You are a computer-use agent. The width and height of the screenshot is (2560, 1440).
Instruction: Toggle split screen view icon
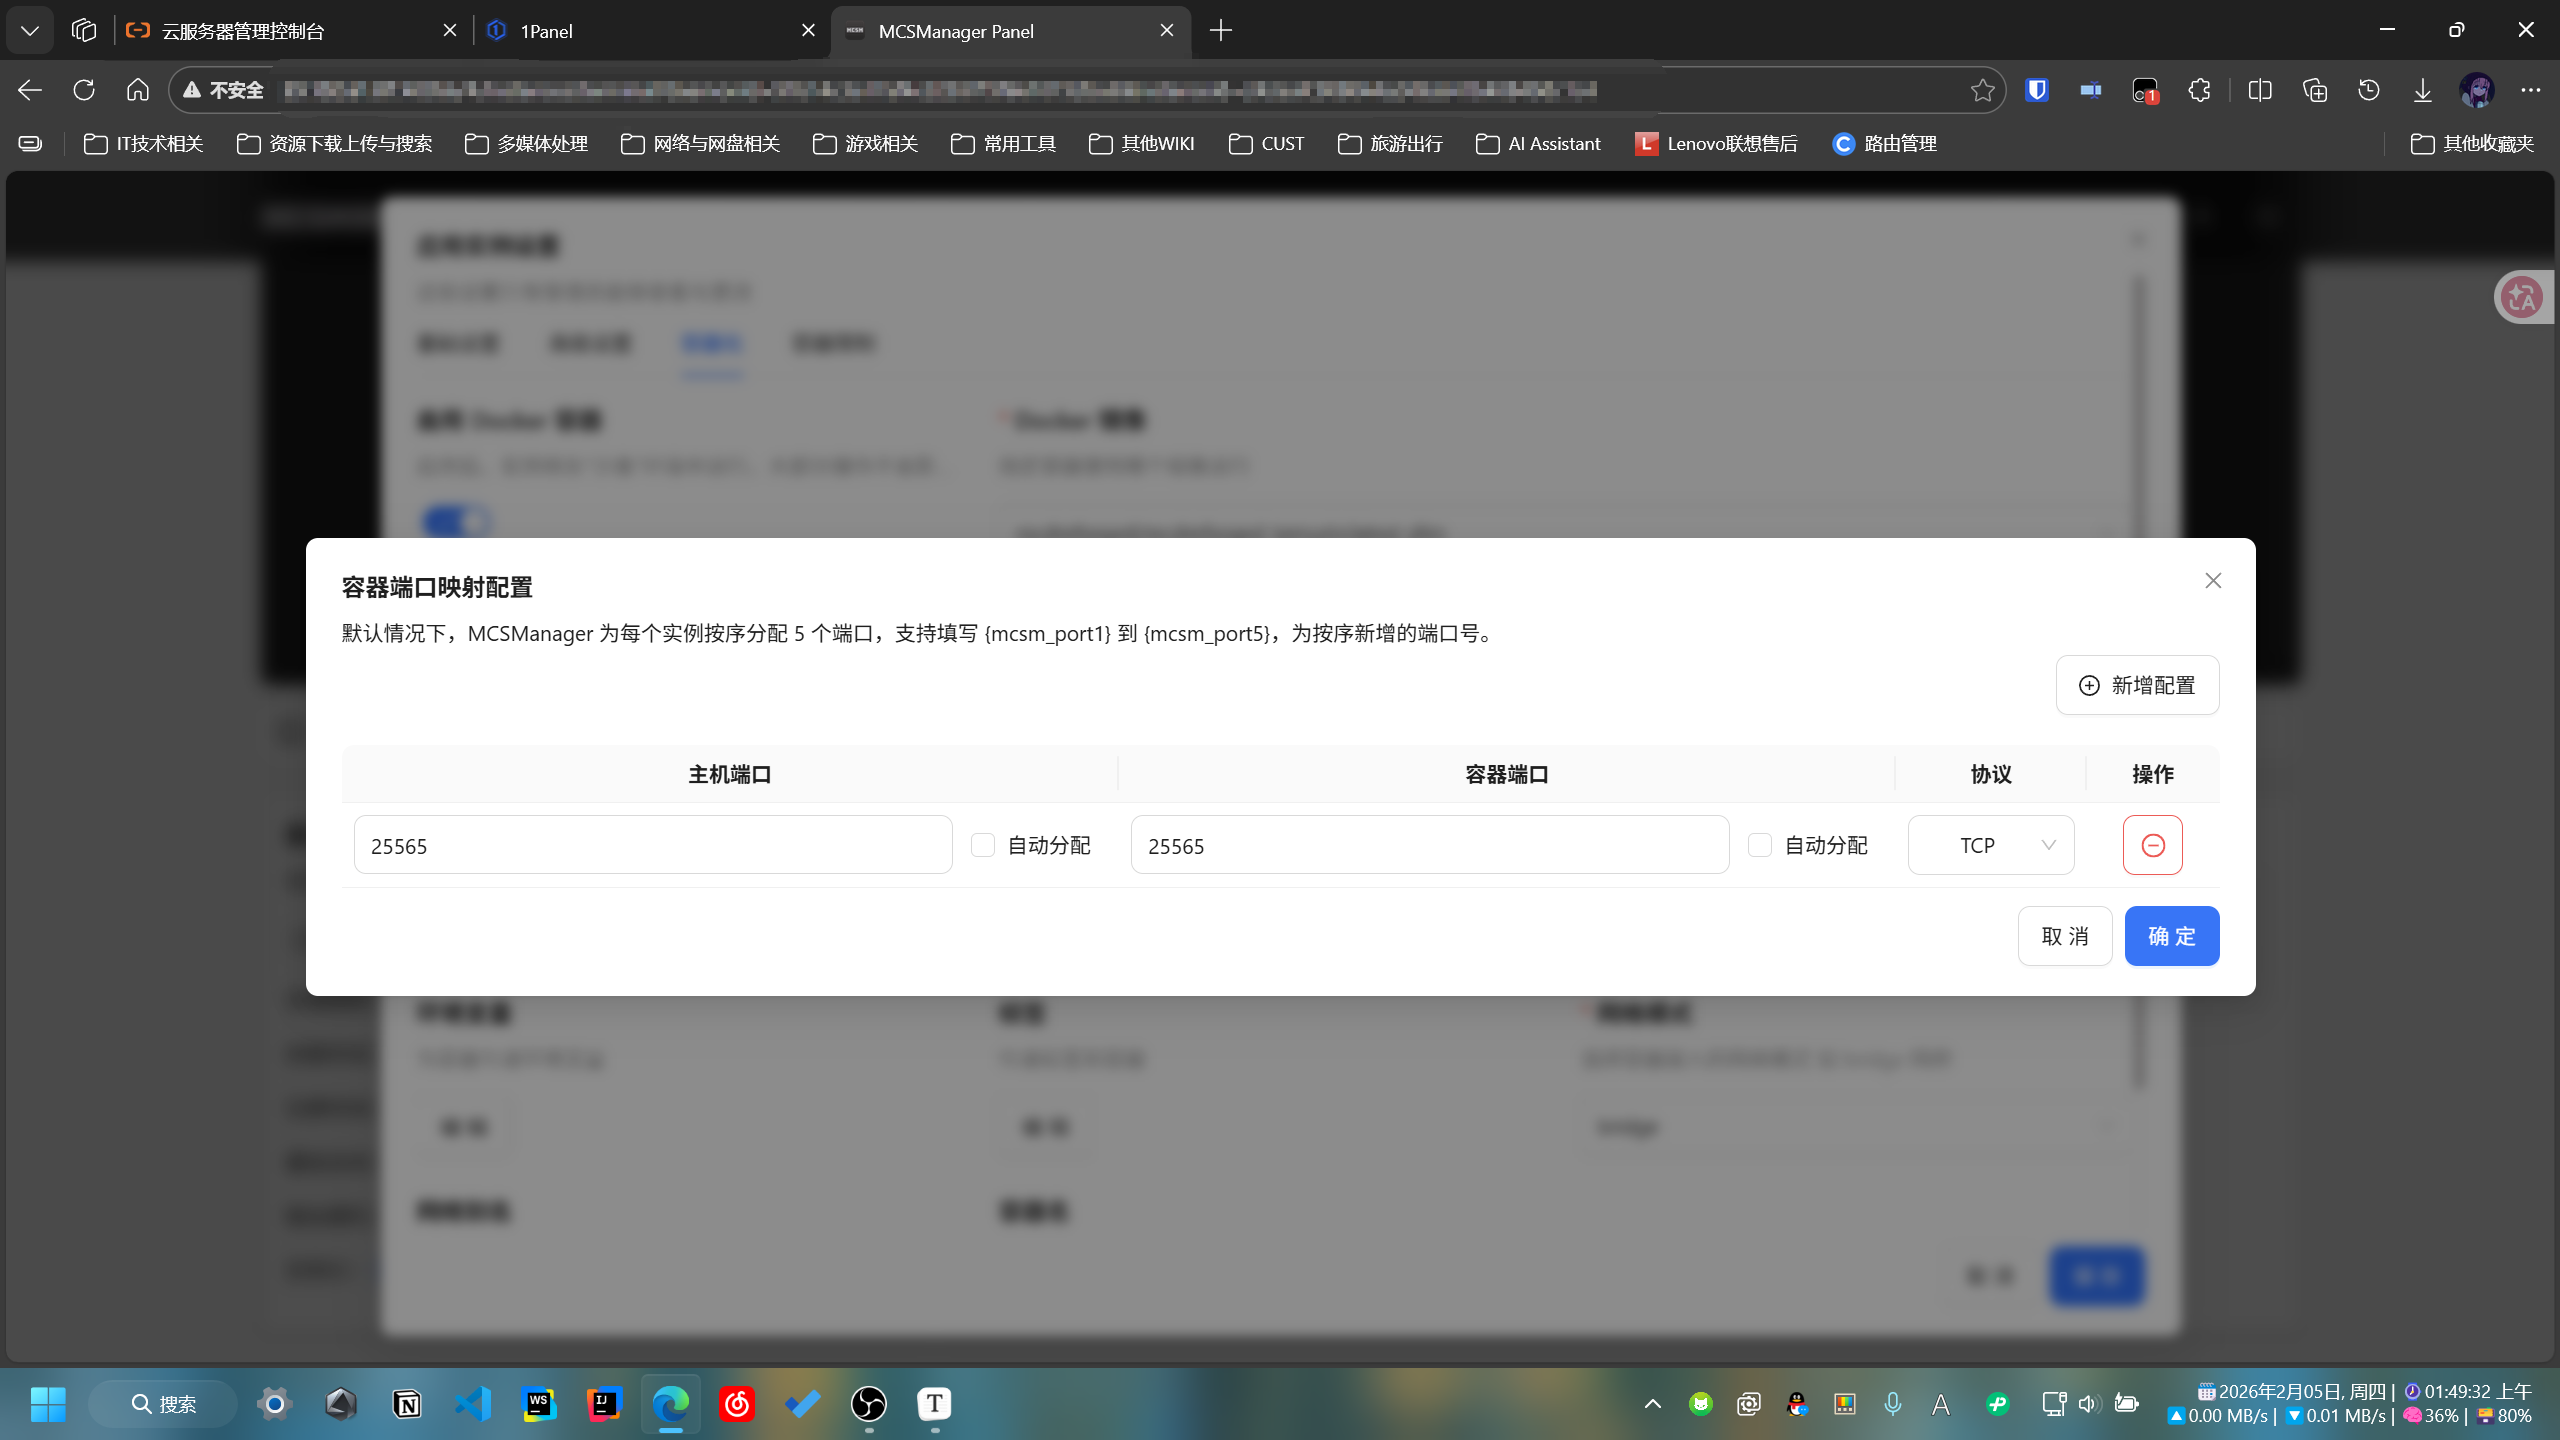click(2260, 90)
